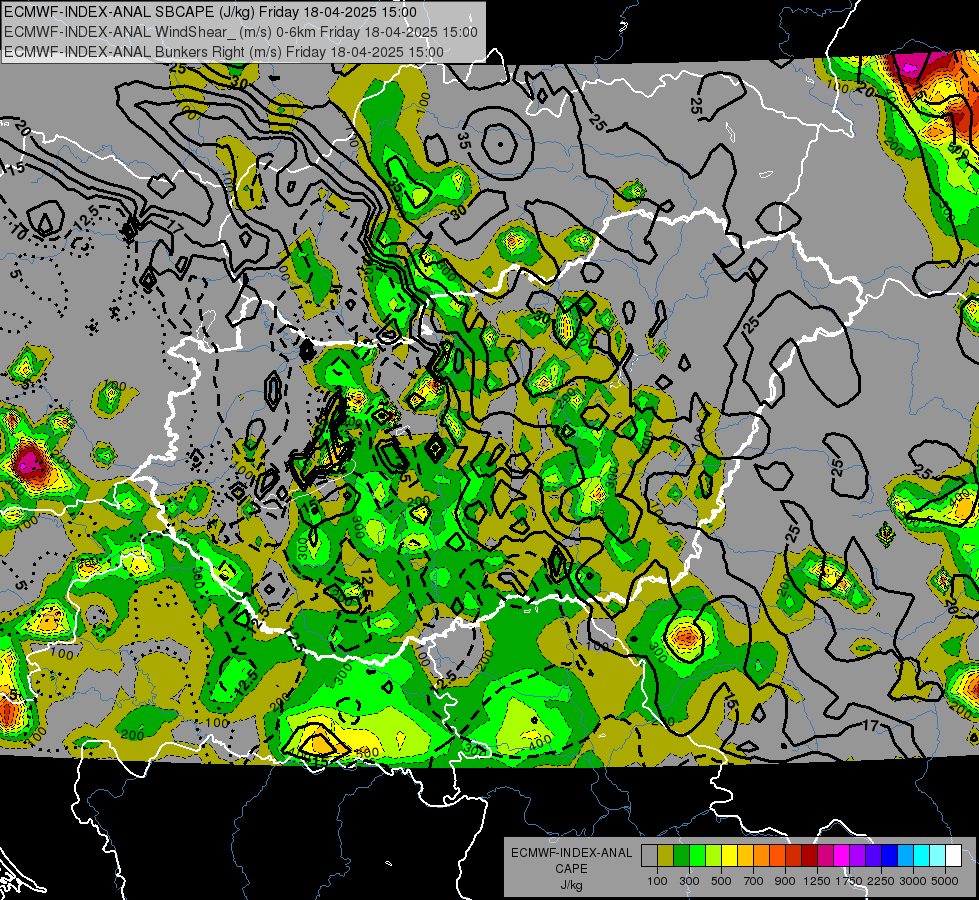Select the dark red legend swatch
979x900 pixels.
809,855
